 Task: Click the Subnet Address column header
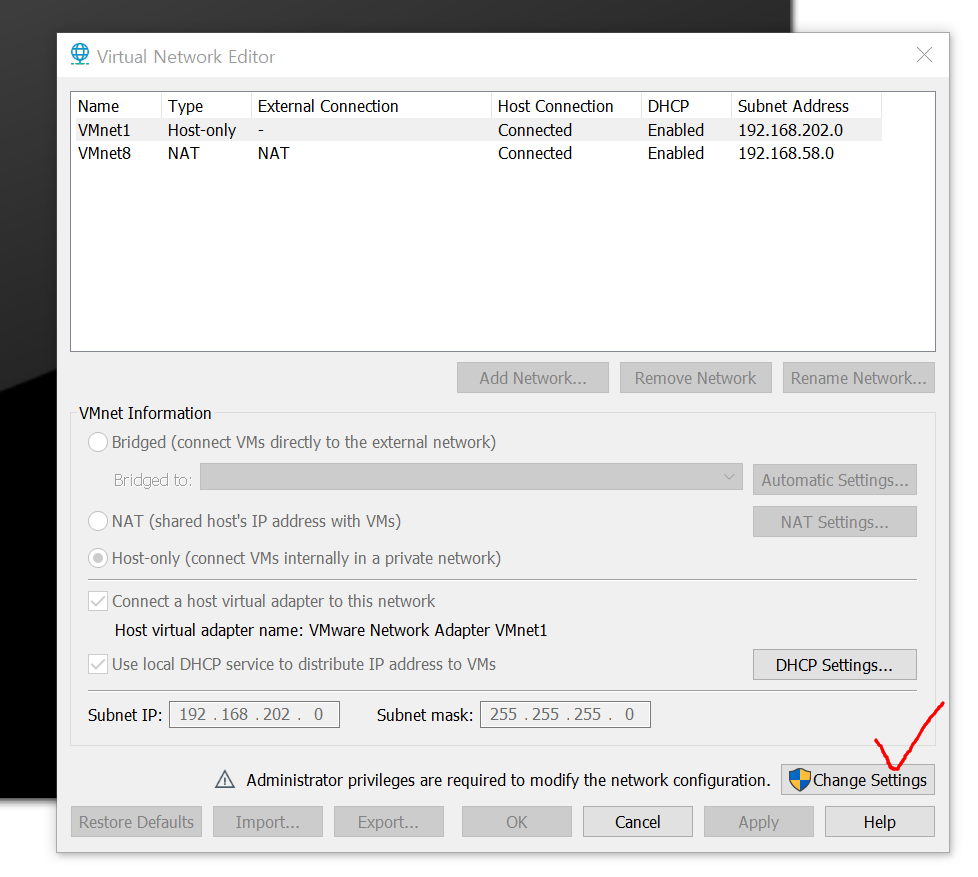pos(806,106)
